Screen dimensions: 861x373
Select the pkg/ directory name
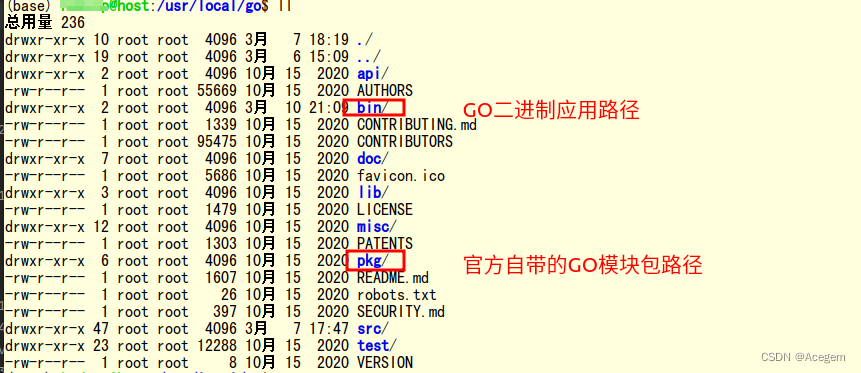pos(373,261)
